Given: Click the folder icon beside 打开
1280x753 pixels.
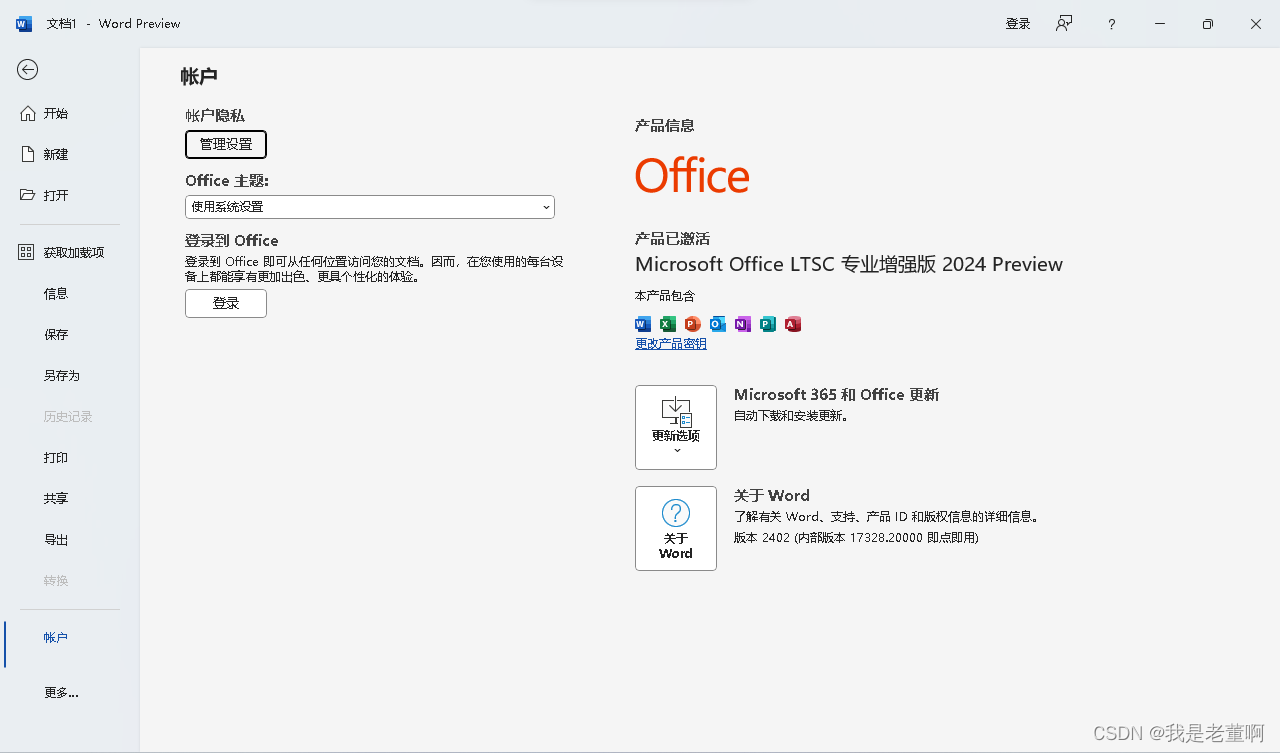Looking at the screenshot, I should click(x=28, y=195).
